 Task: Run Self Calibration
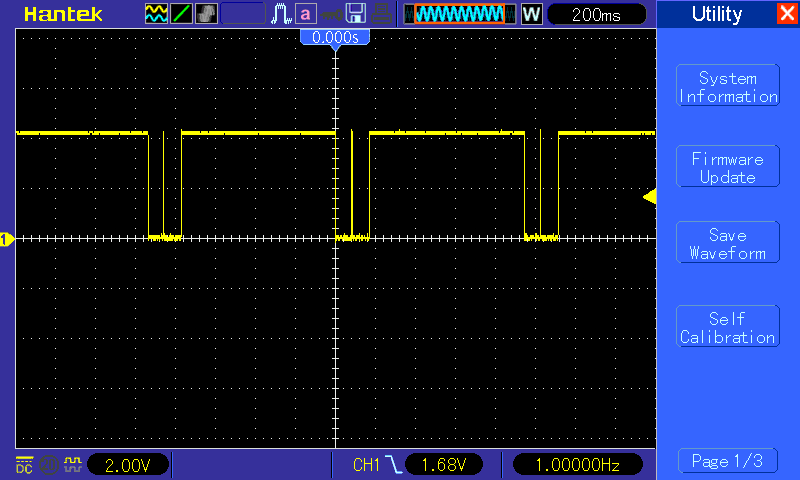(728, 326)
